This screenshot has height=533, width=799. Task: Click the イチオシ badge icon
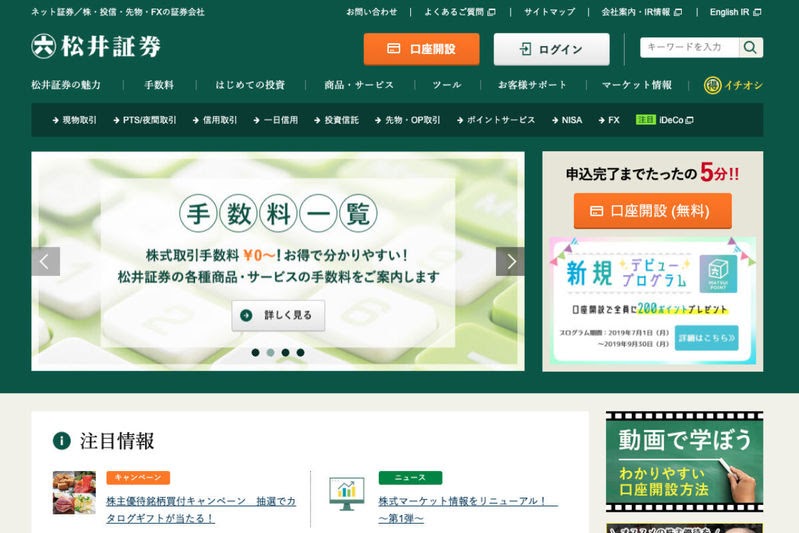(712, 85)
